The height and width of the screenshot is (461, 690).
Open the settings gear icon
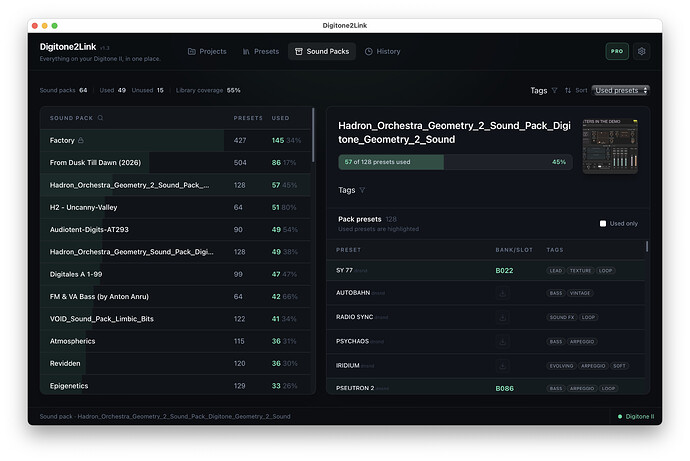[641, 51]
